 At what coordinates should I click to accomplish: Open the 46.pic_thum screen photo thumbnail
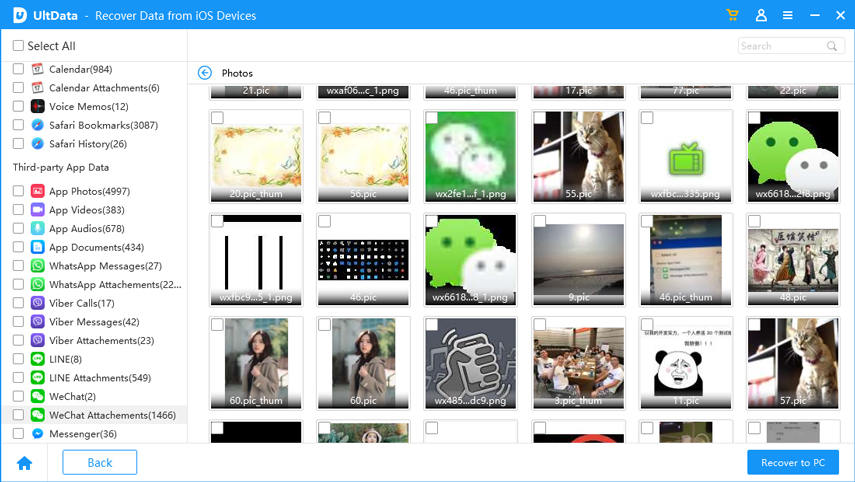pyautogui.click(x=686, y=260)
